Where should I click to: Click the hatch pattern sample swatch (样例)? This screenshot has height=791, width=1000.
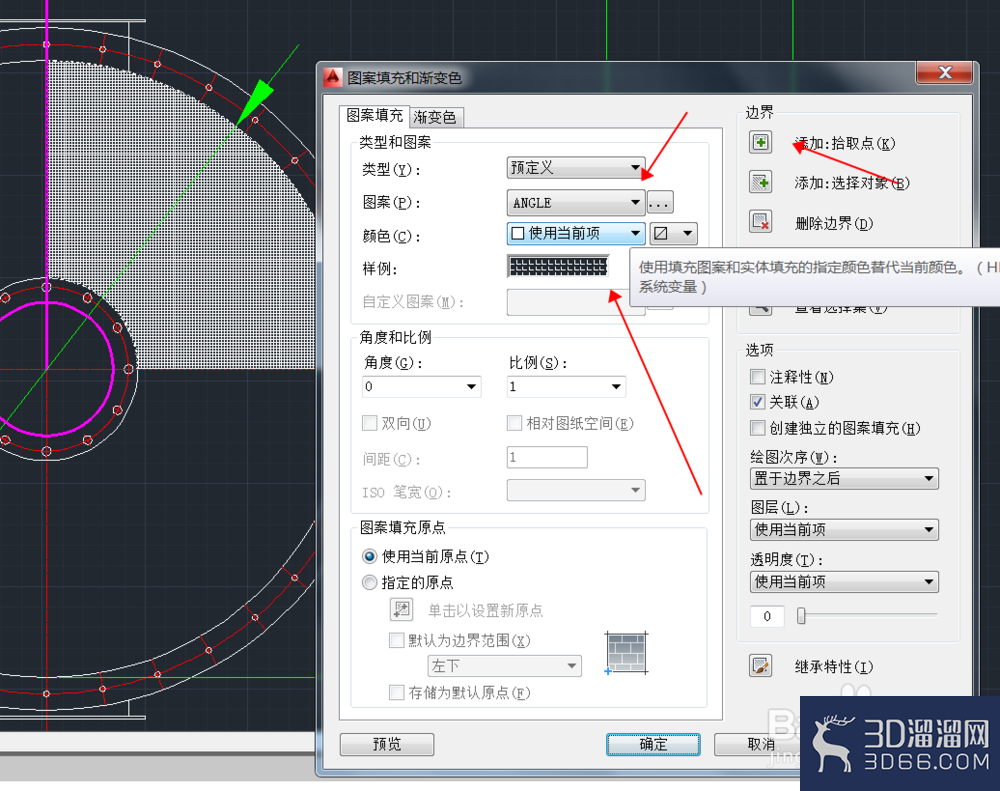pos(558,266)
